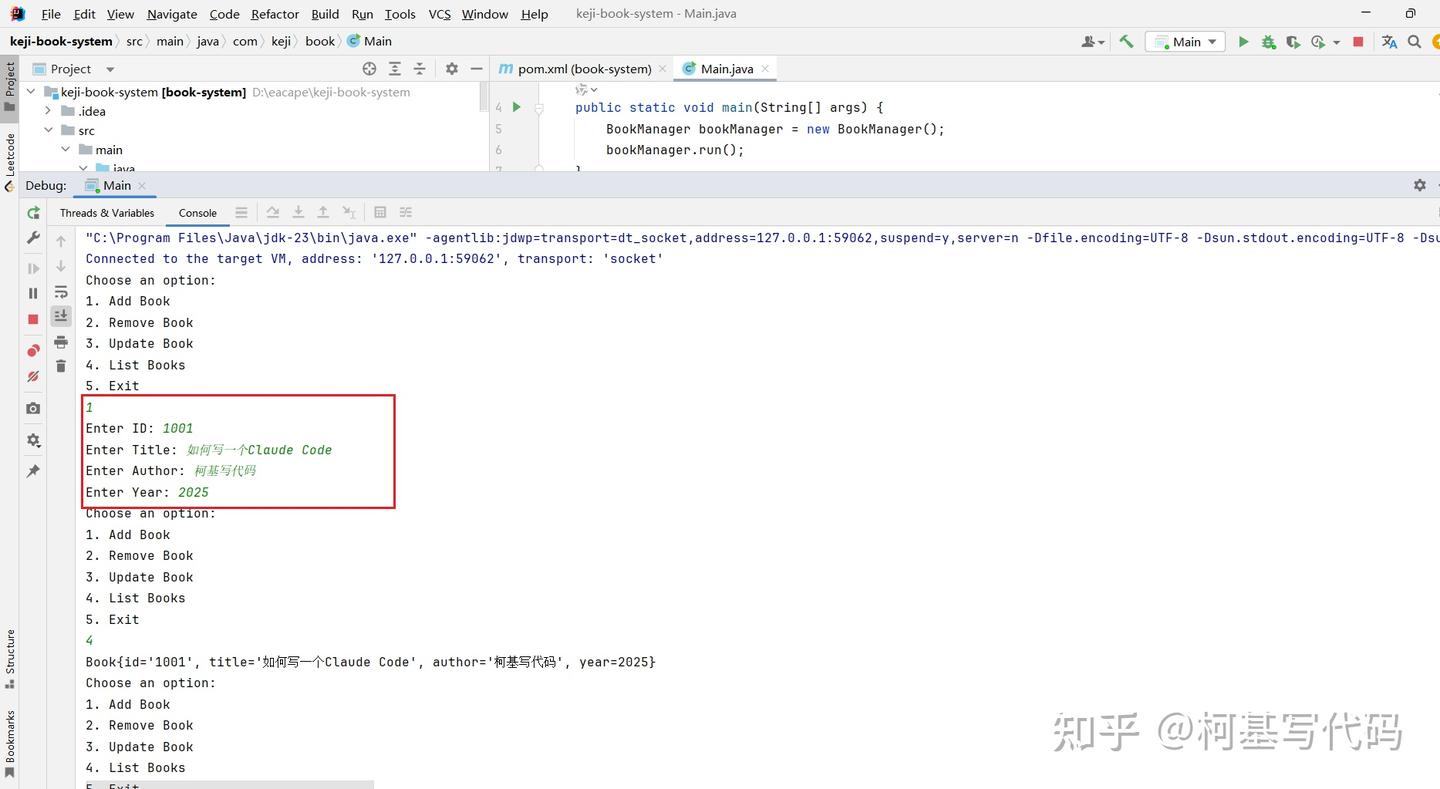Open the Refactor menu
Image resolution: width=1440 pixels, height=789 pixels.
275,14
